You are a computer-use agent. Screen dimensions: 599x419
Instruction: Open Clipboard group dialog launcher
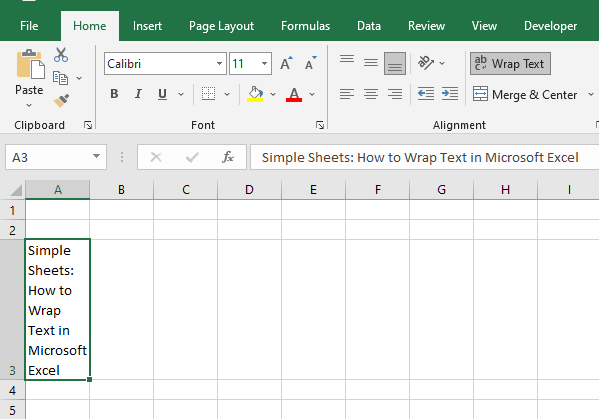click(88, 125)
